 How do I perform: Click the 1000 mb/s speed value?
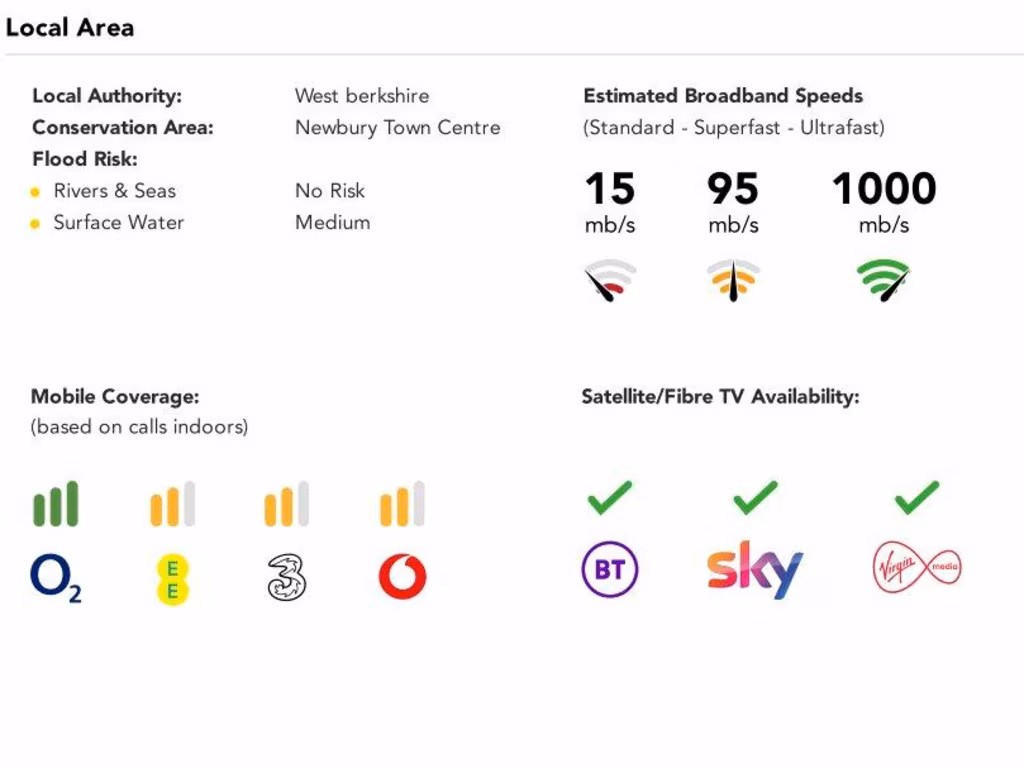click(884, 189)
